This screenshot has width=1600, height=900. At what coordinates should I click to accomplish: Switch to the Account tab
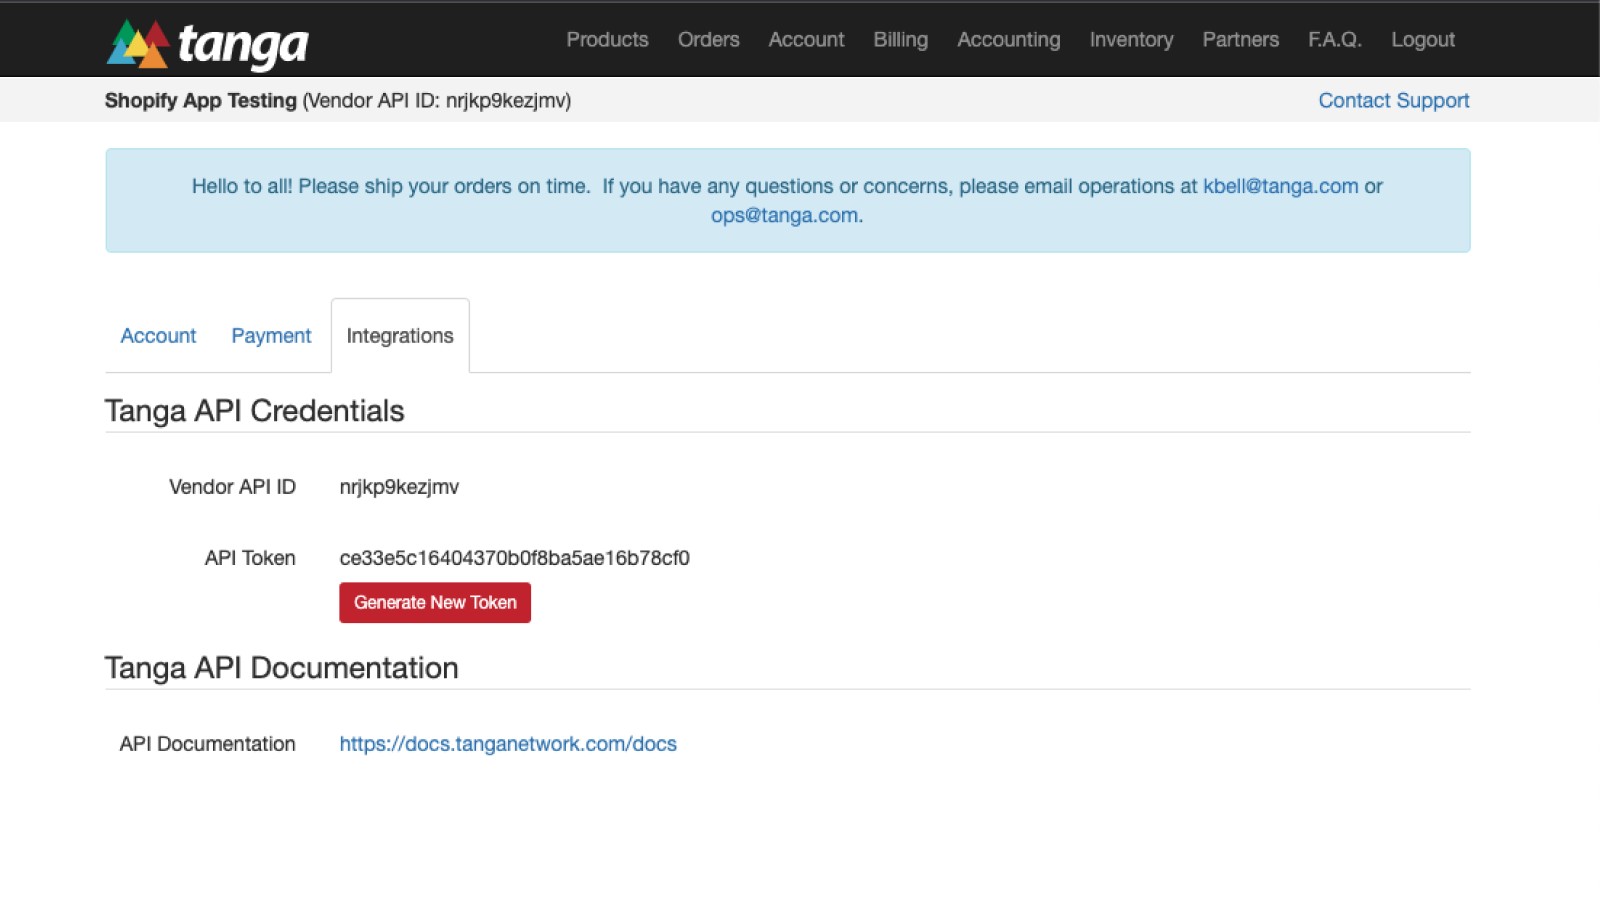tap(158, 336)
